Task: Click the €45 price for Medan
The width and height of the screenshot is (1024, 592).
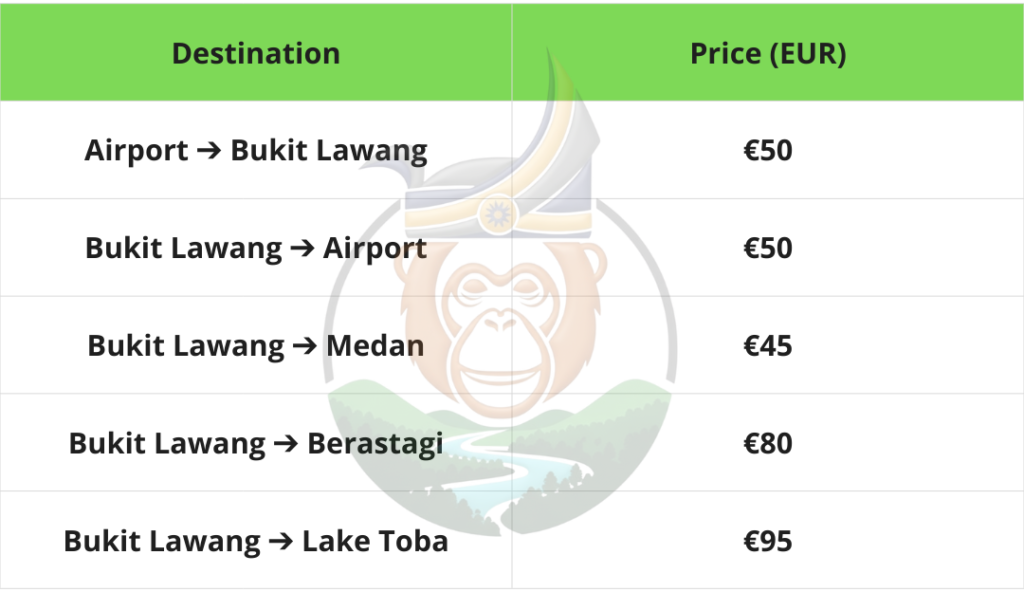Action: coord(768,346)
